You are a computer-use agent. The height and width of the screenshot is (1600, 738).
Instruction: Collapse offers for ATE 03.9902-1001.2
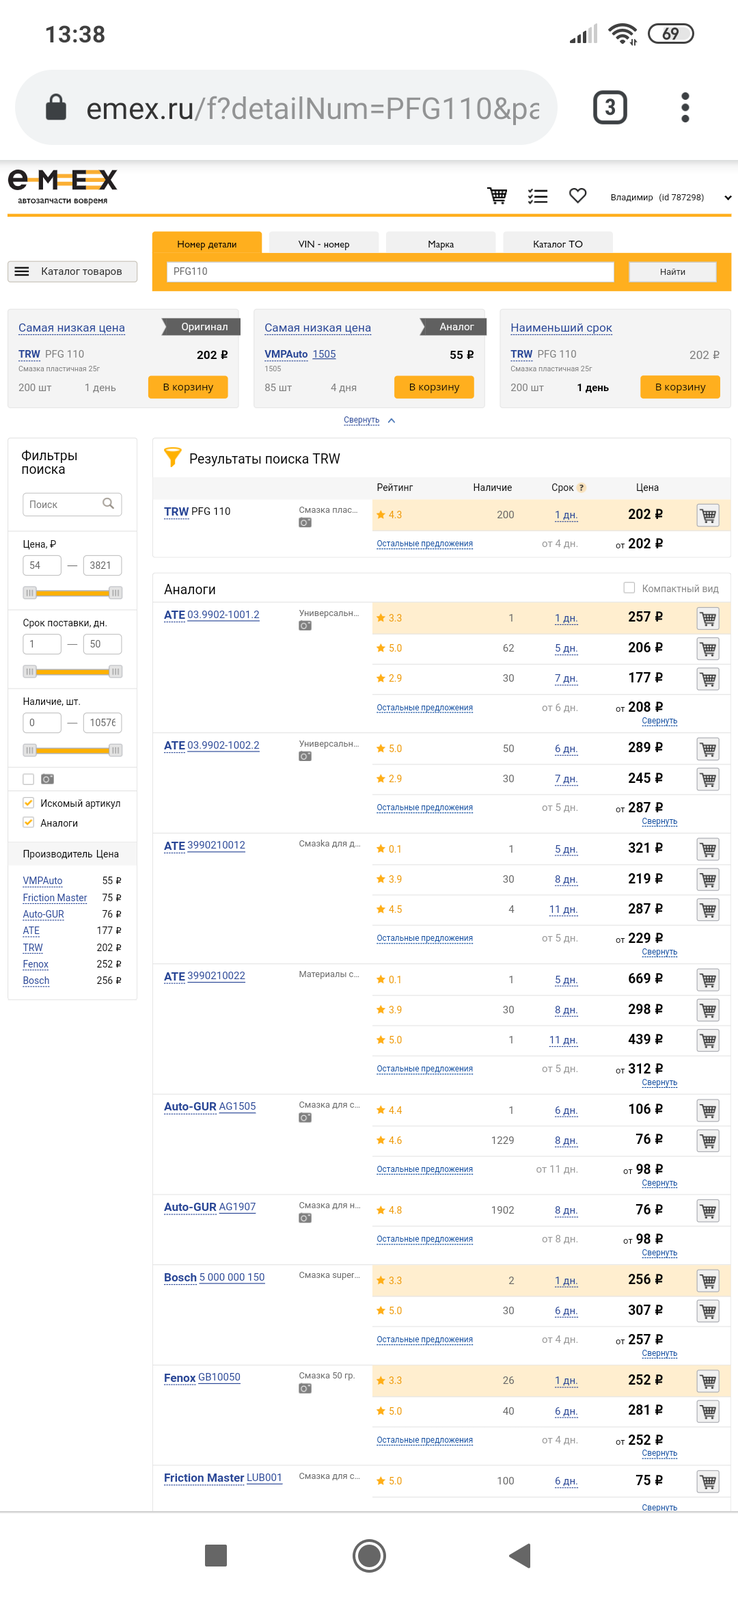point(659,721)
